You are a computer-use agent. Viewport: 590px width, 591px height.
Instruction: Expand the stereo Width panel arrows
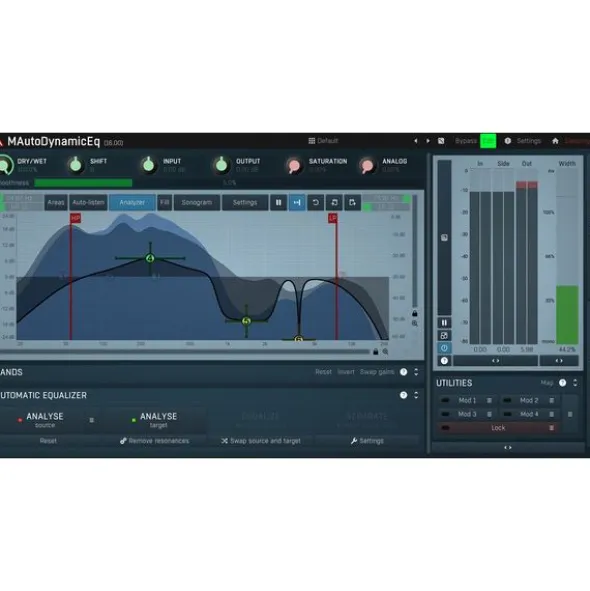(x=559, y=361)
